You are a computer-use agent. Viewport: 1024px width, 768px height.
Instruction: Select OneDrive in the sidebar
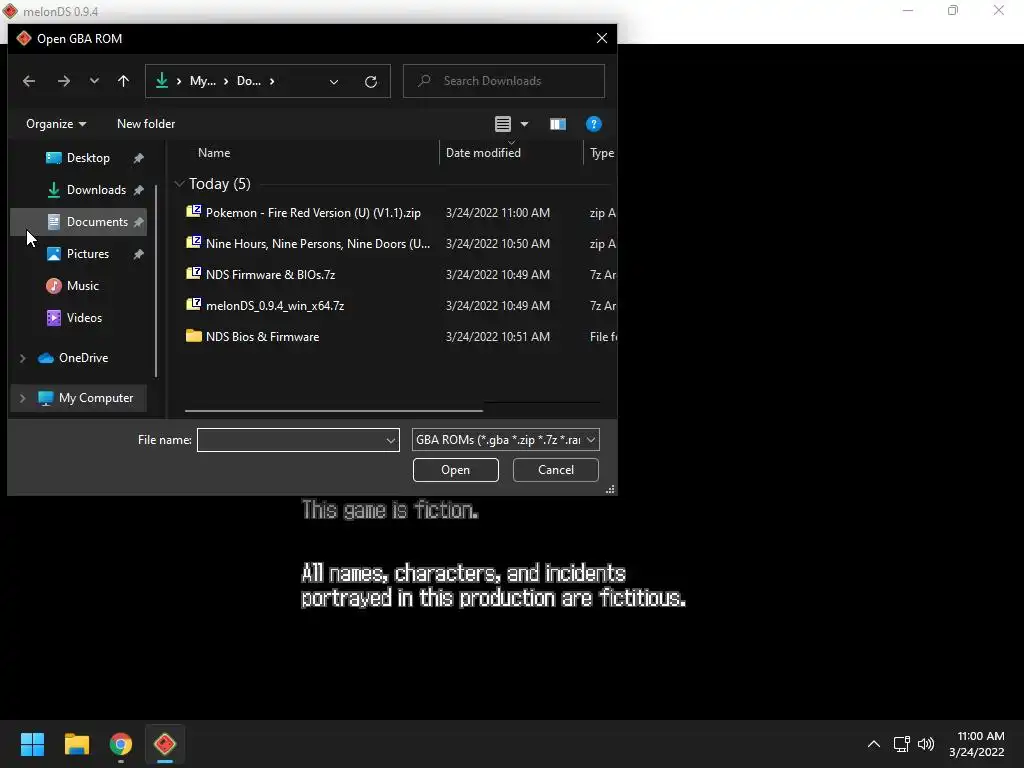point(78,358)
